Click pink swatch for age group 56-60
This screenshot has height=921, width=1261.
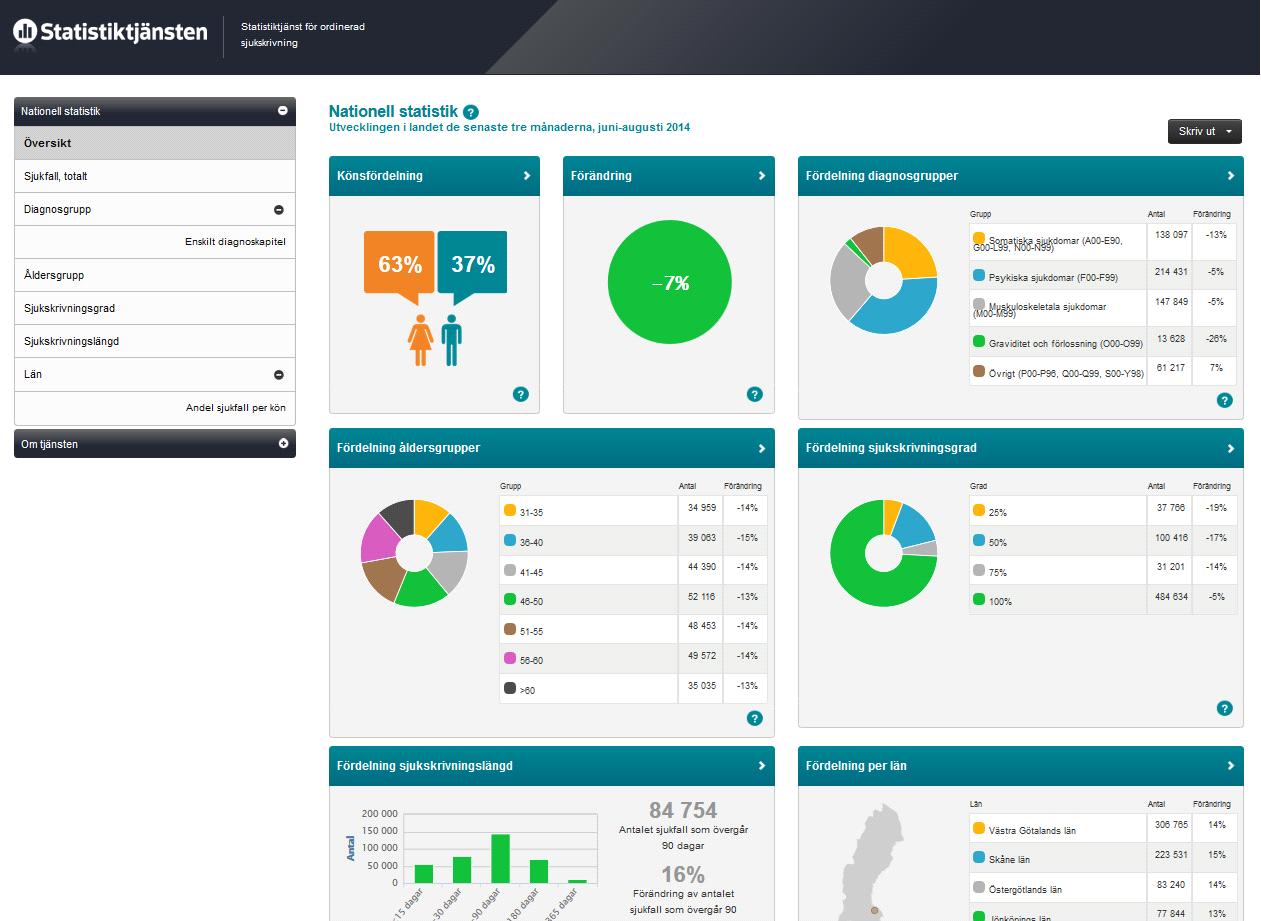pyautogui.click(x=510, y=658)
